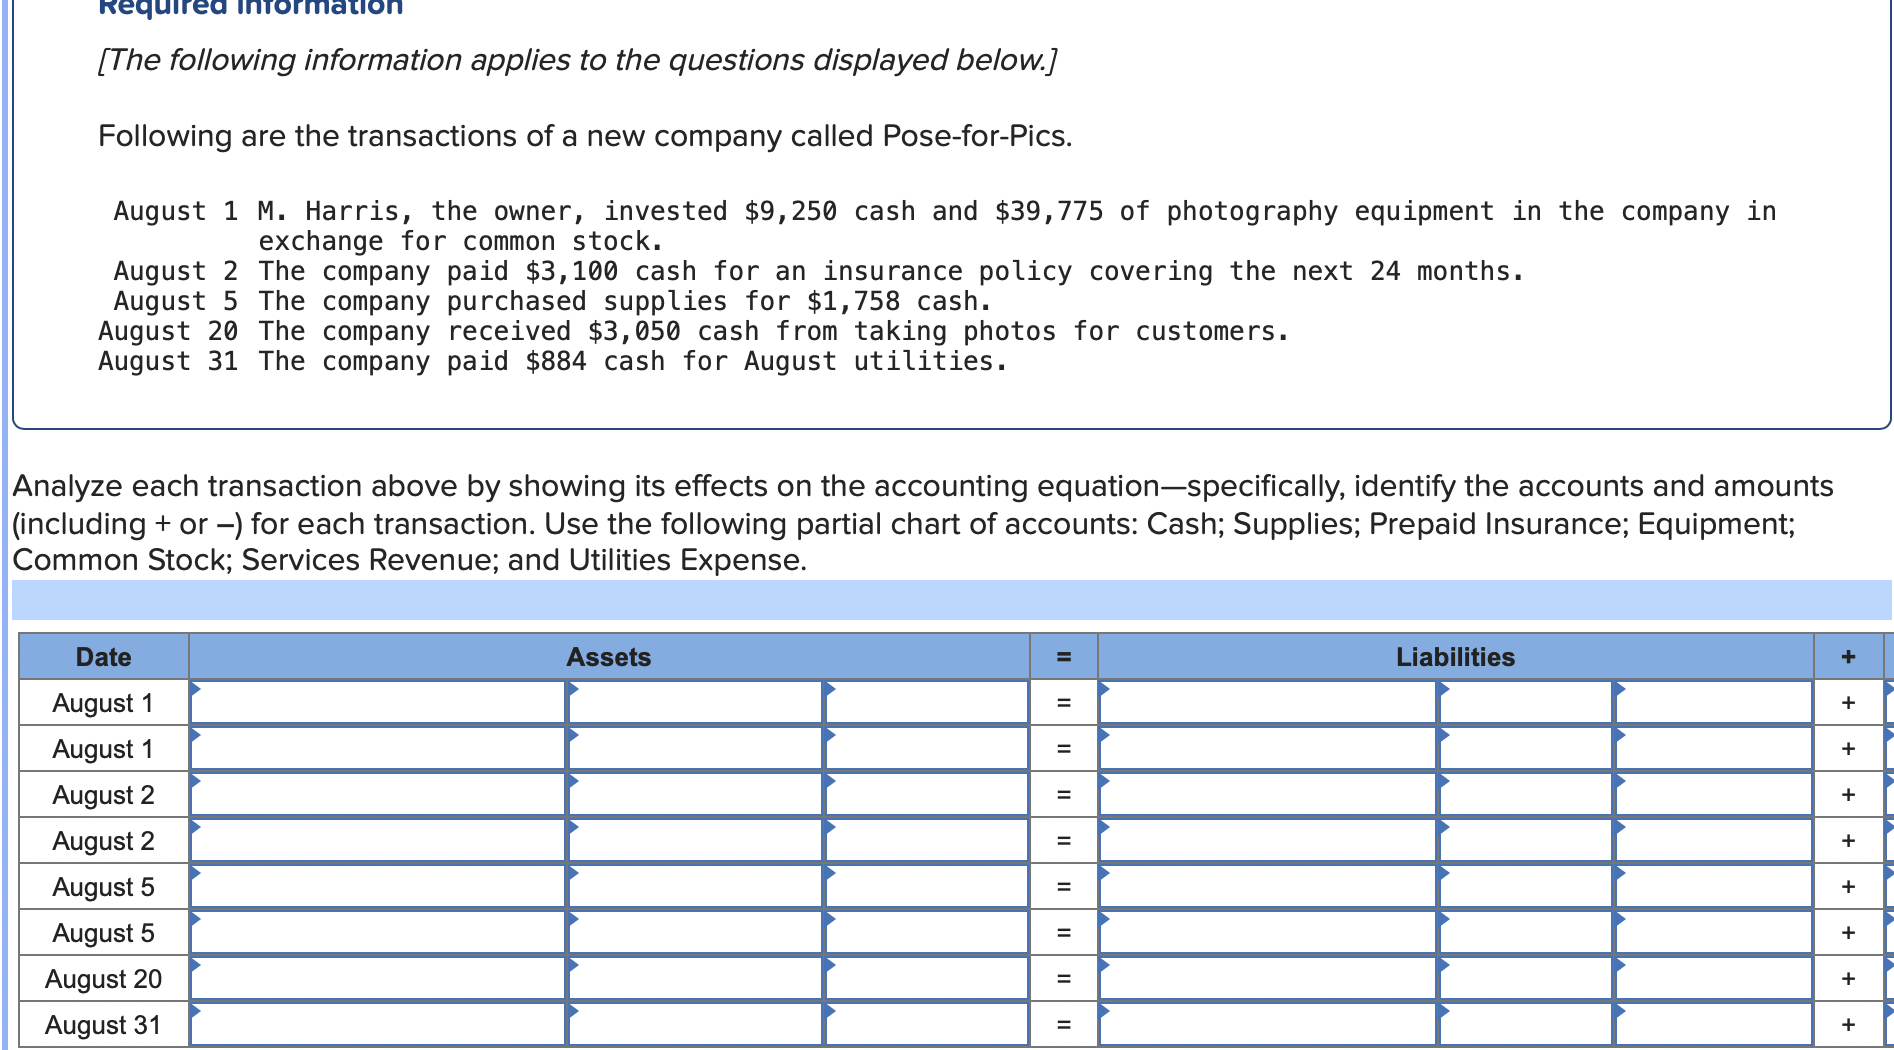Click the rightmost liabilities cell in August 20 row
Image resolution: width=1894 pixels, height=1050 pixels.
pyautogui.click(x=1713, y=978)
